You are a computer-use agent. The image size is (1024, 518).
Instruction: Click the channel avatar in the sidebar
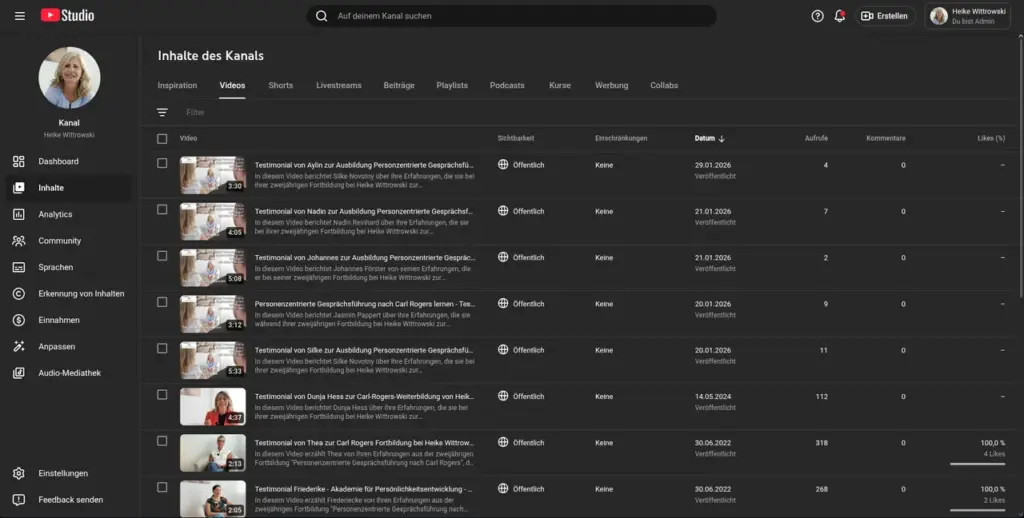pos(69,77)
